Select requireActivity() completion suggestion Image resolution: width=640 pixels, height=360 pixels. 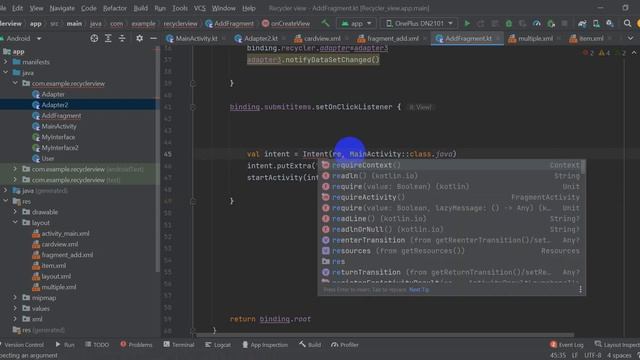coord(451,198)
